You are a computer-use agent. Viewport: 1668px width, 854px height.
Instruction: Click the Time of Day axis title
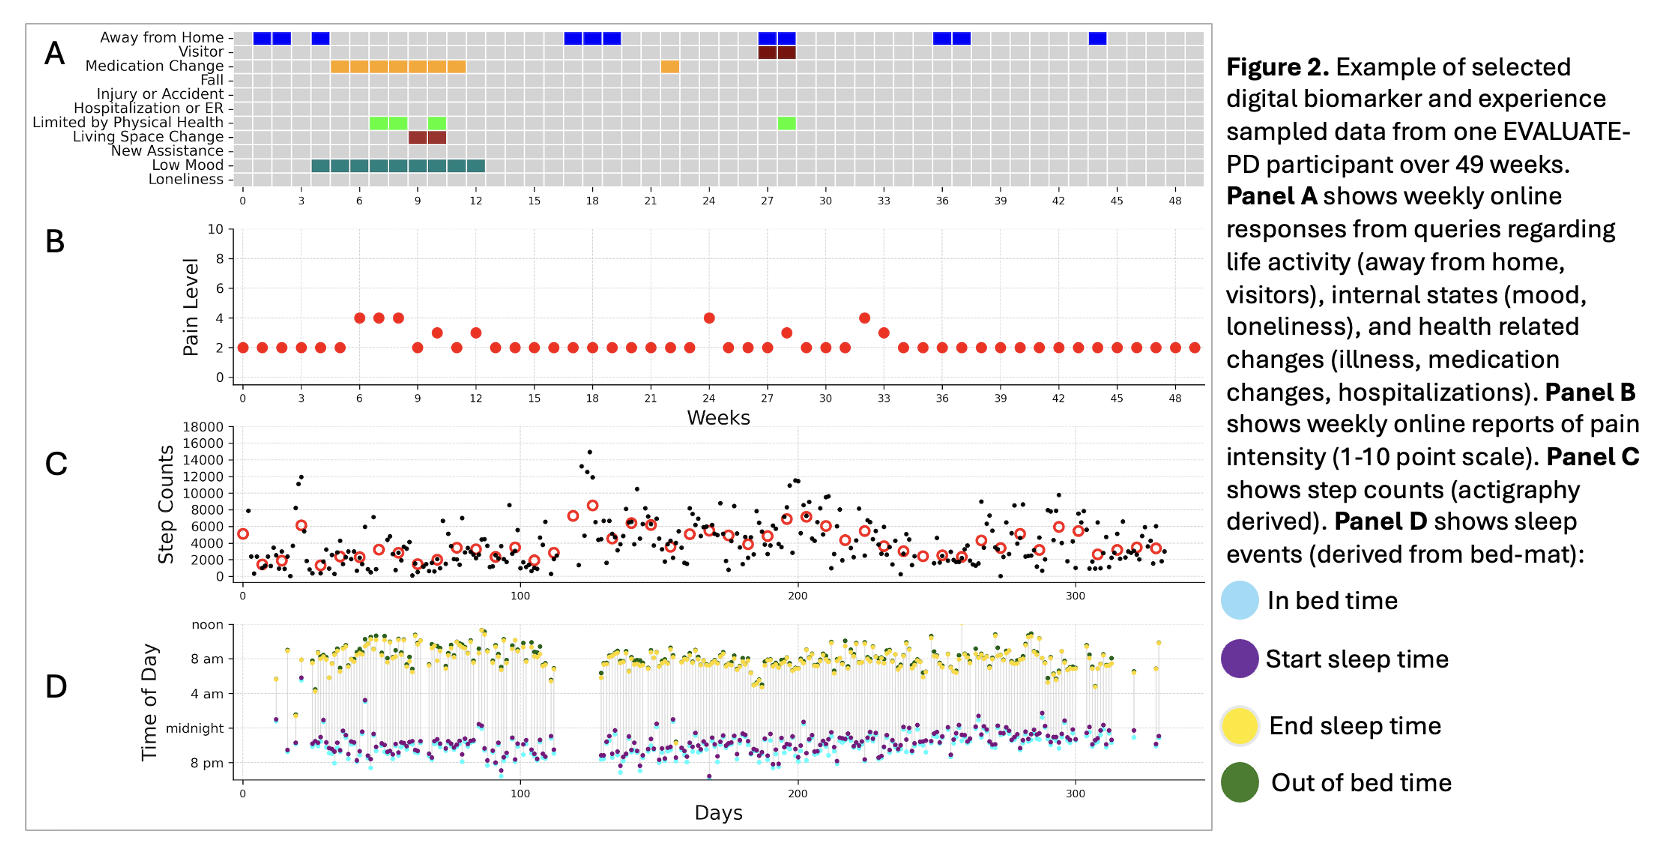150,702
